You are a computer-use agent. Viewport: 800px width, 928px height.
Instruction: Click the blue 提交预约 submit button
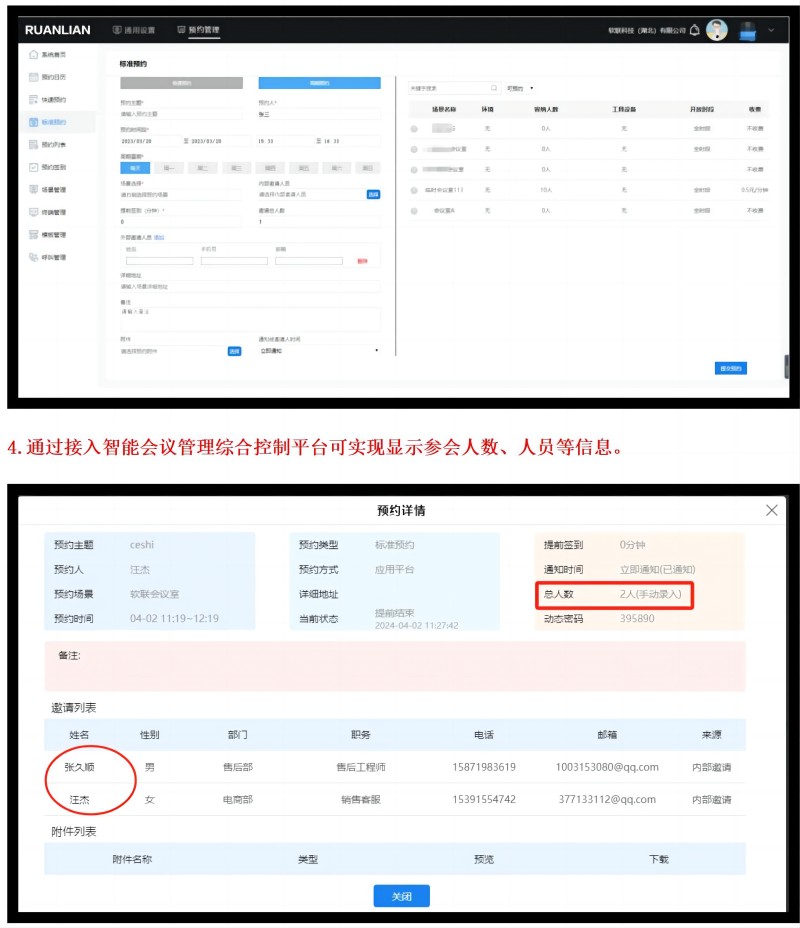click(731, 368)
